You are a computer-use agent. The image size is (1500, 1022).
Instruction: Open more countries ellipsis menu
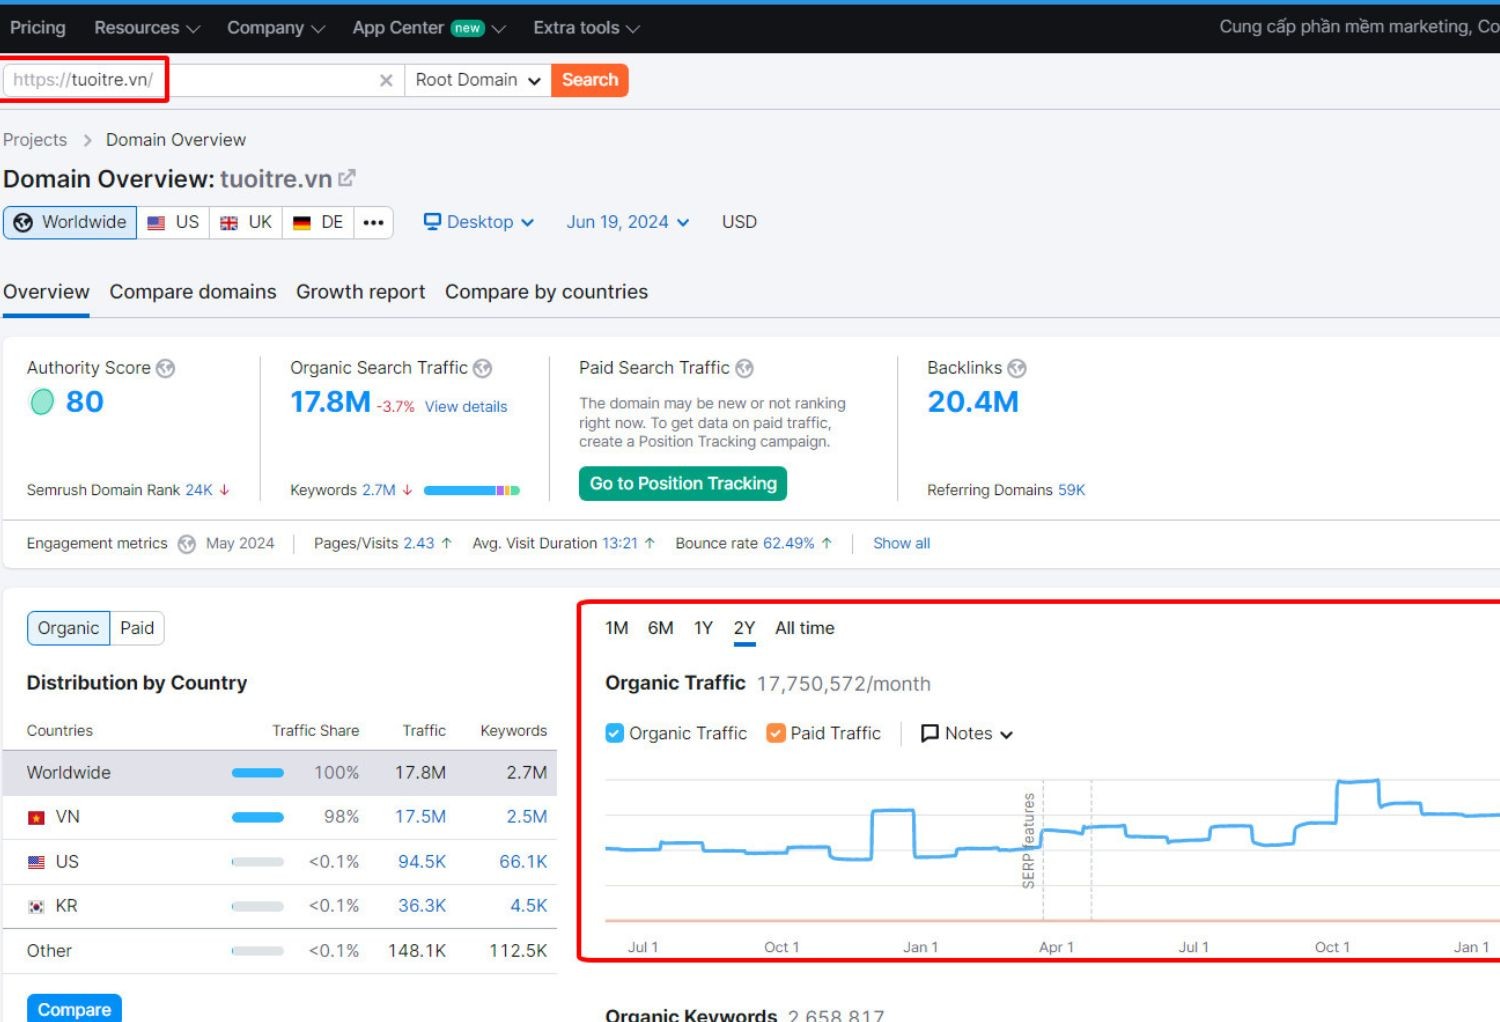tap(374, 222)
